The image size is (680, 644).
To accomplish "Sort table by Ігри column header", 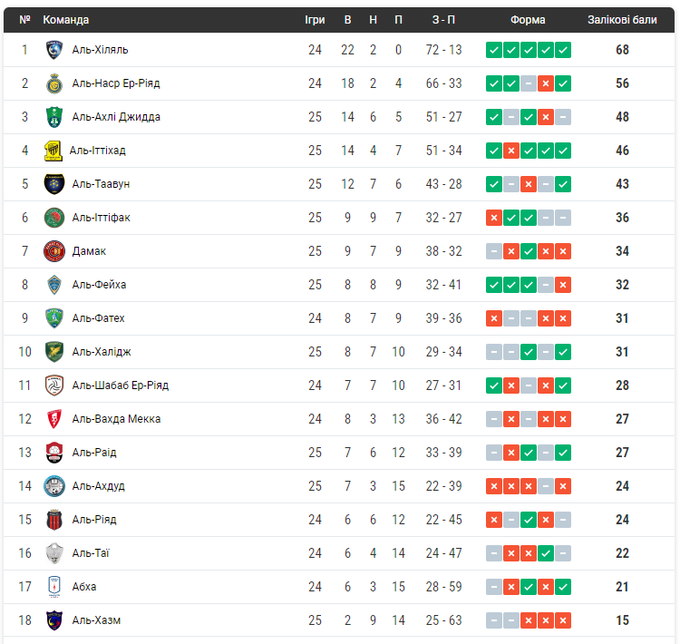I will point(315,20).
